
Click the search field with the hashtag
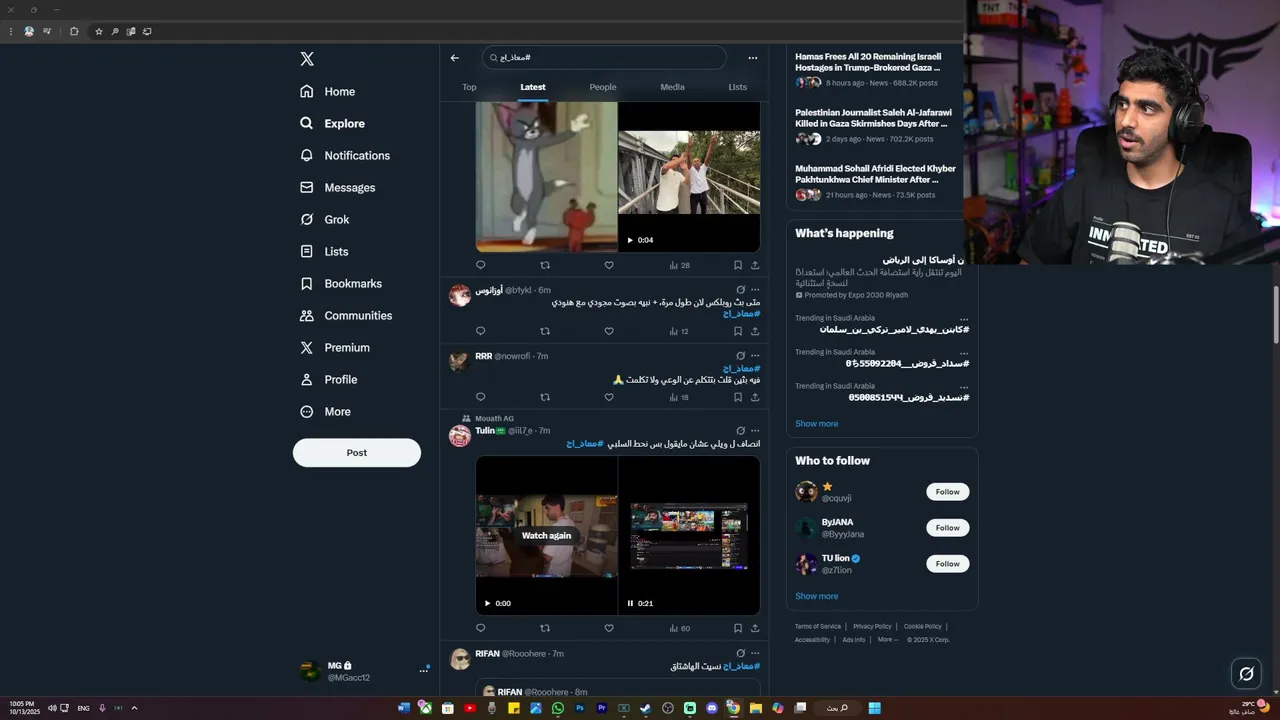tap(604, 58)
